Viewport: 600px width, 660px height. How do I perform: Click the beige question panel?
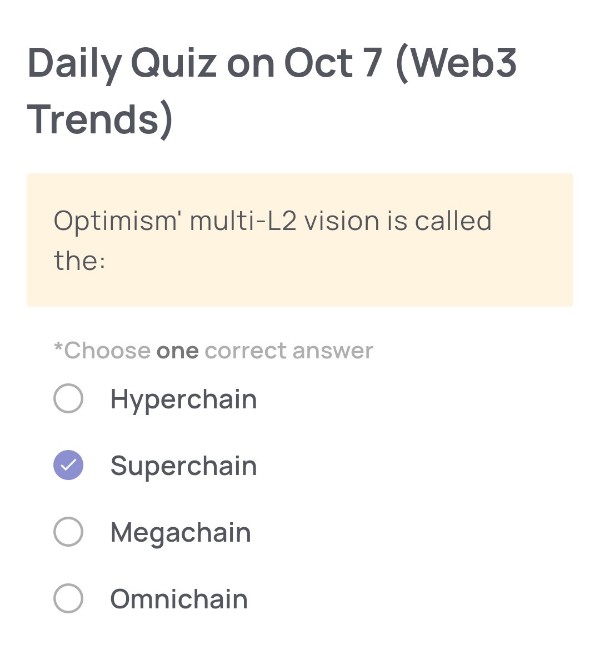click(300, 240)
